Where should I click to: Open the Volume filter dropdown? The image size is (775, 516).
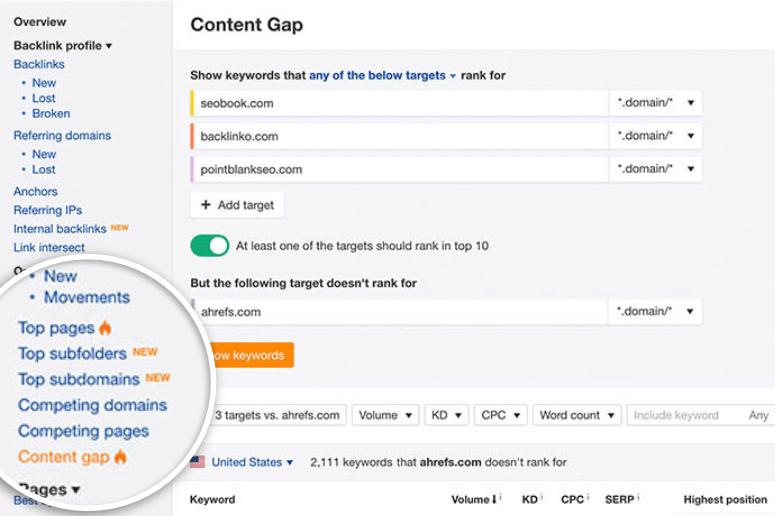click(x=386, y=415)
